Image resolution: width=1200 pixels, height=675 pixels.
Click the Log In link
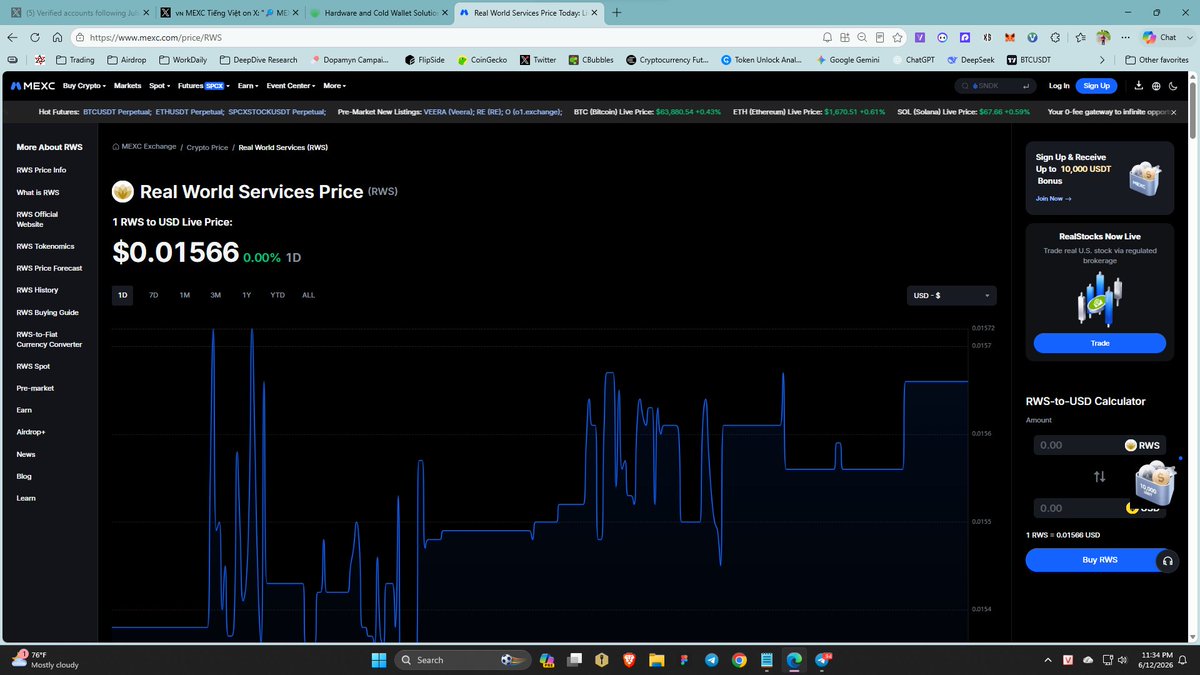click(x=1059, y=86)
